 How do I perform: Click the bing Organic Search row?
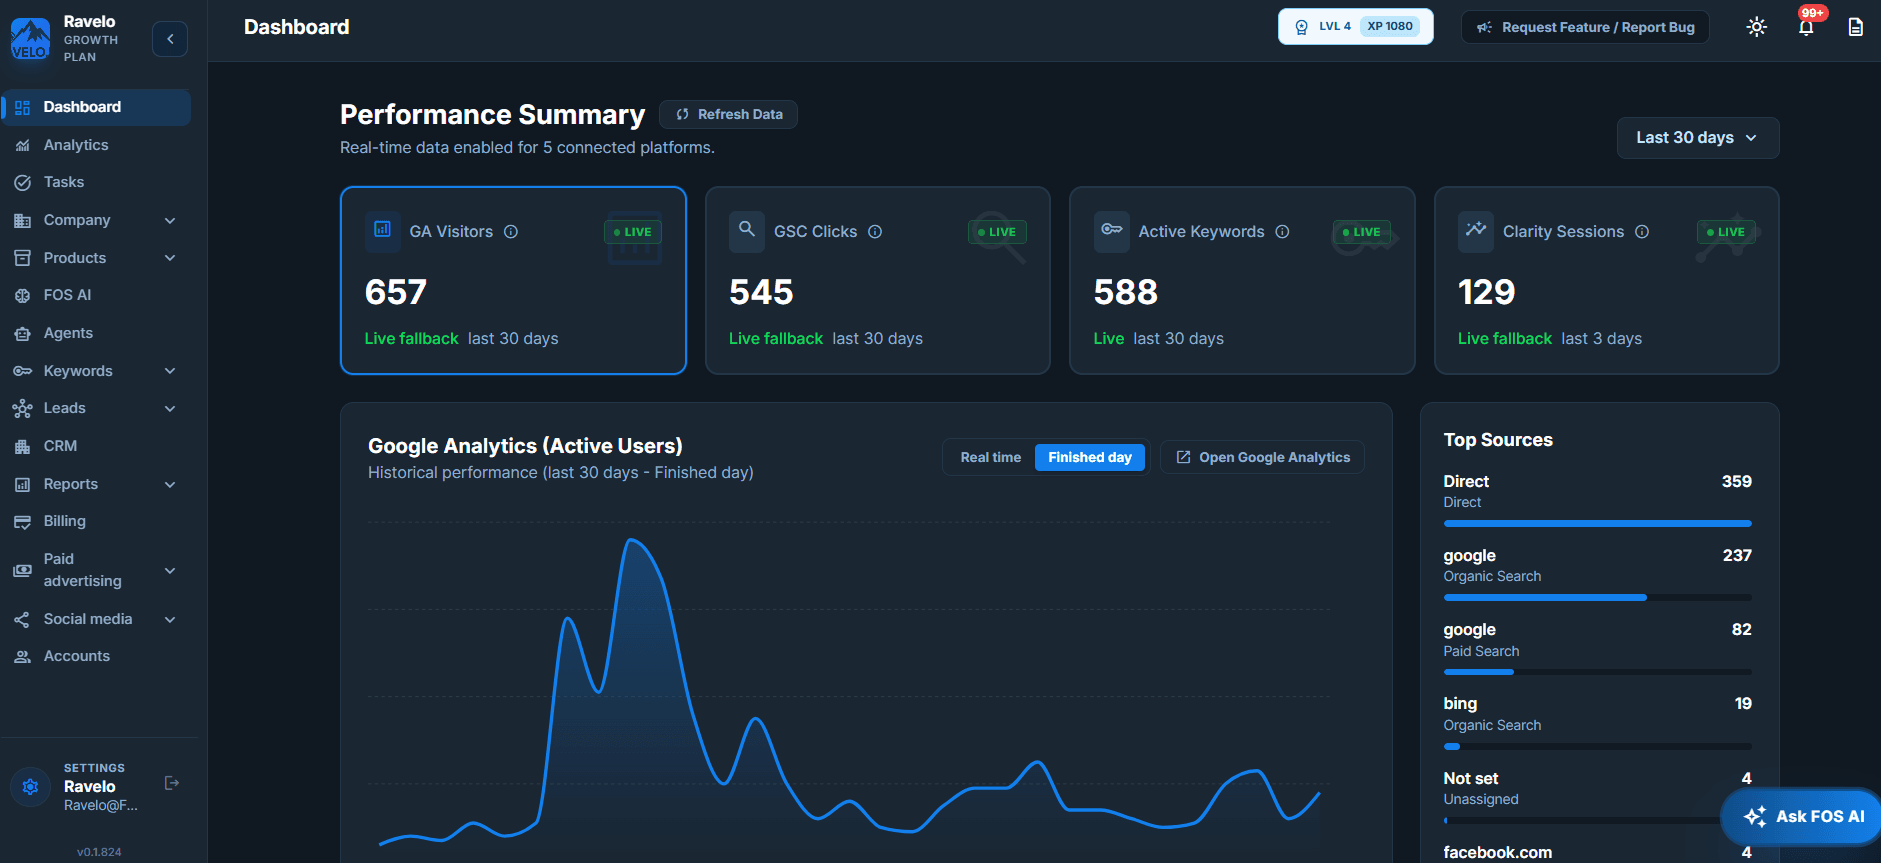(1597, 722)
